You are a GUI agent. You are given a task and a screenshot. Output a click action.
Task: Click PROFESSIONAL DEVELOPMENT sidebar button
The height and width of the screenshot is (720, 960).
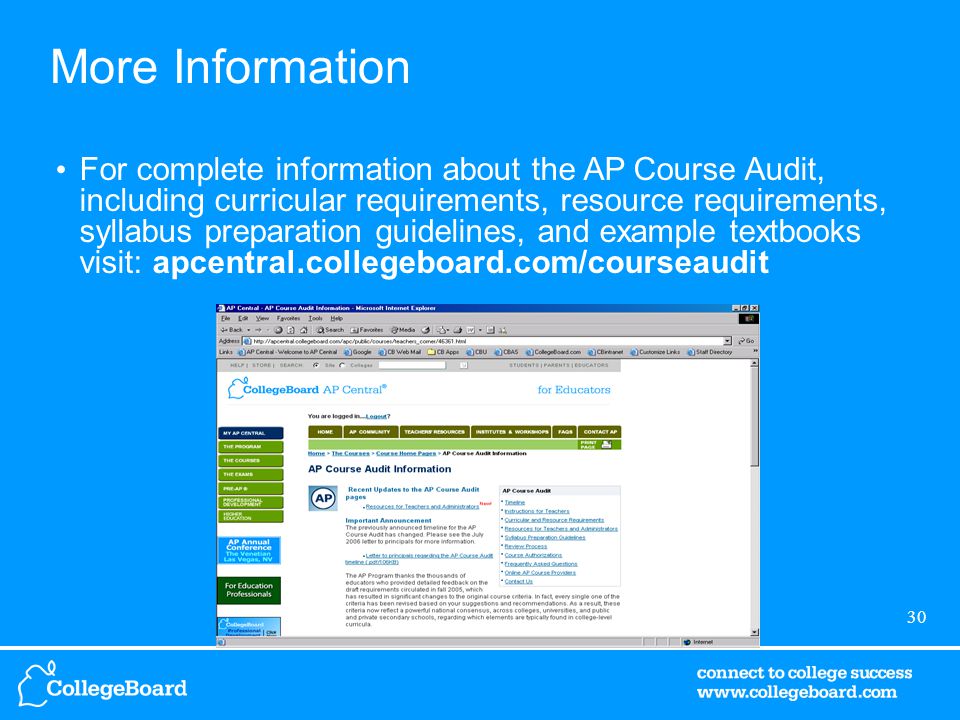250,503
